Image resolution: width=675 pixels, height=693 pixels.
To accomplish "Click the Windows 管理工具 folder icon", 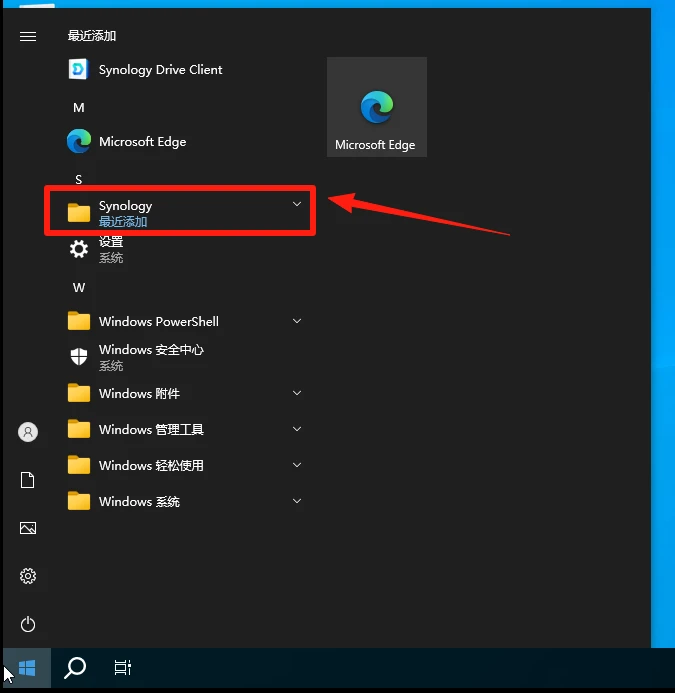I will pos(79,429).
